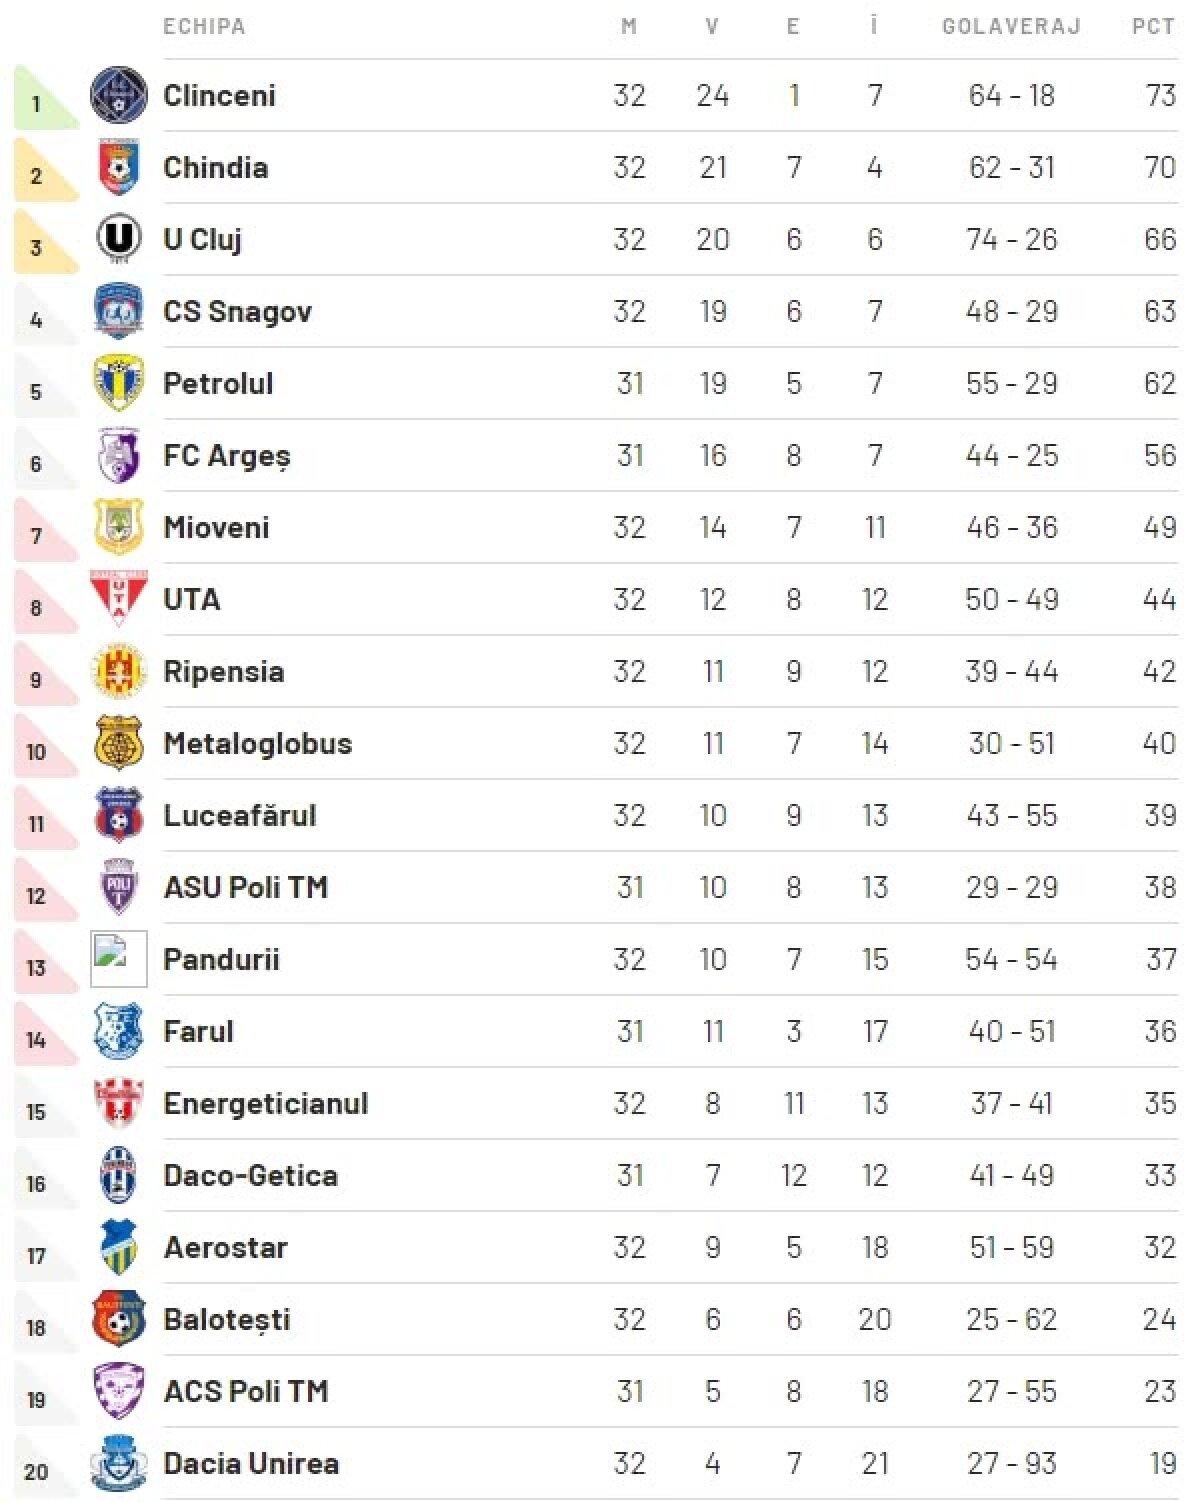This screenshot has height=1502, width=1200.
Task: Click the GOLAVERAJ column header
Action: click(1011, 26)
